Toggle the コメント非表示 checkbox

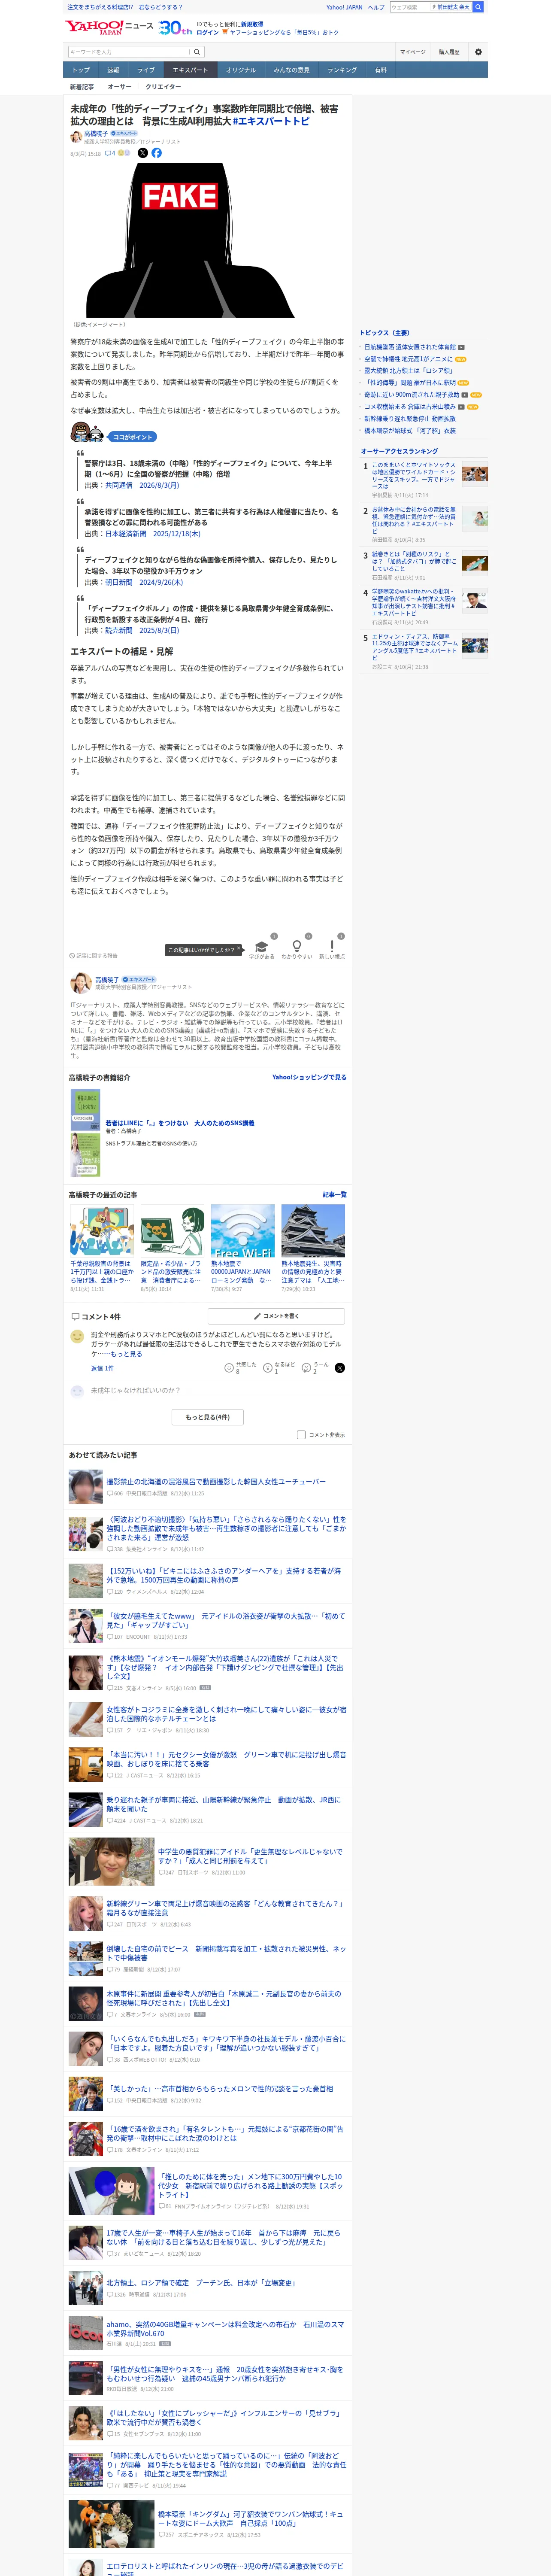(x=300, y=1434)
